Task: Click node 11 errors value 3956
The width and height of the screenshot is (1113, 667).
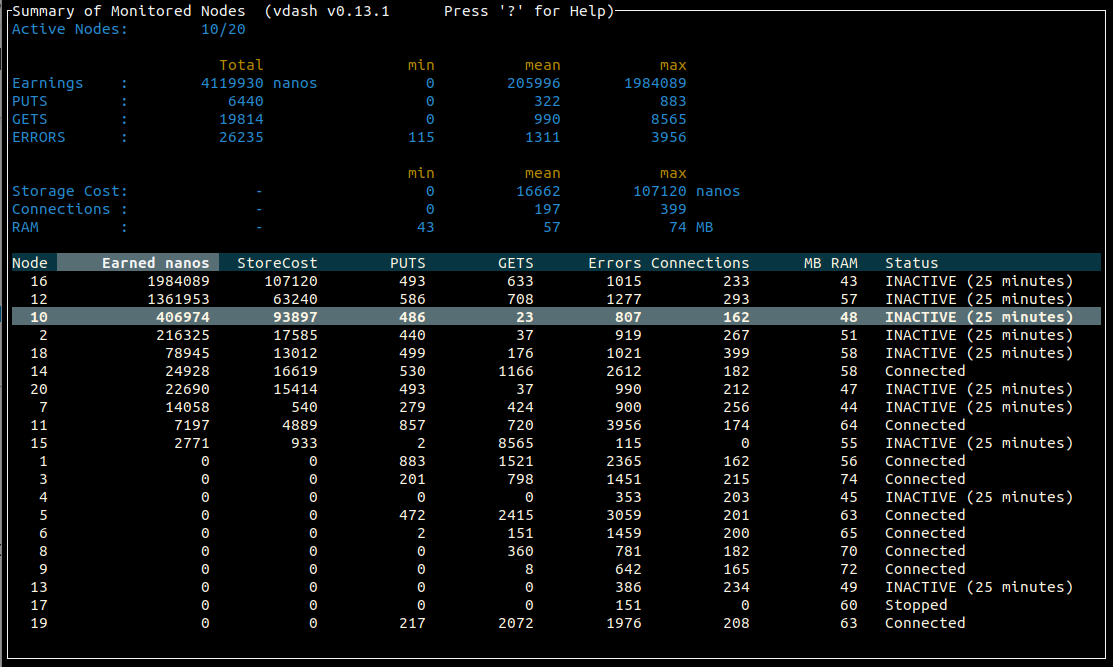Action: 623,425
